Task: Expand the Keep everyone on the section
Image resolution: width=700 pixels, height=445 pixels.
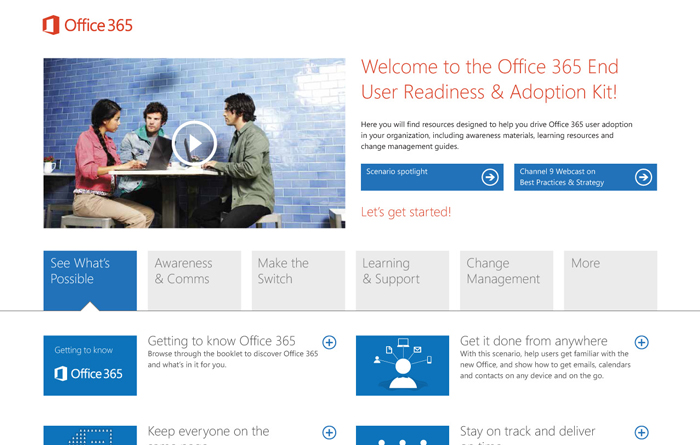Action: point(329,433)
